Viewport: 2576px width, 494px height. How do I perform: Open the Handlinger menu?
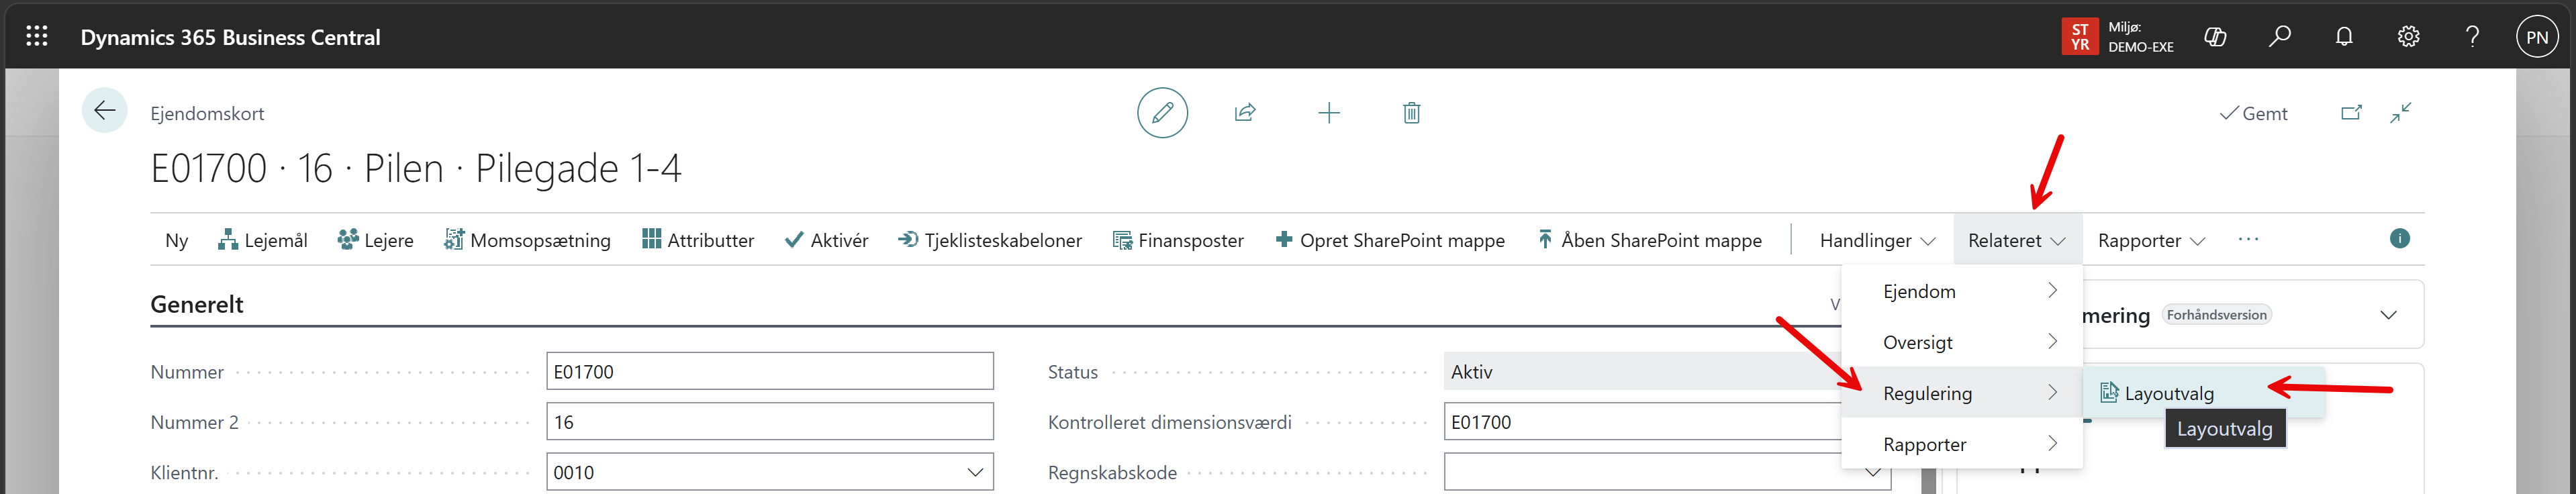pyautogui.click(x=1877, y=240)
